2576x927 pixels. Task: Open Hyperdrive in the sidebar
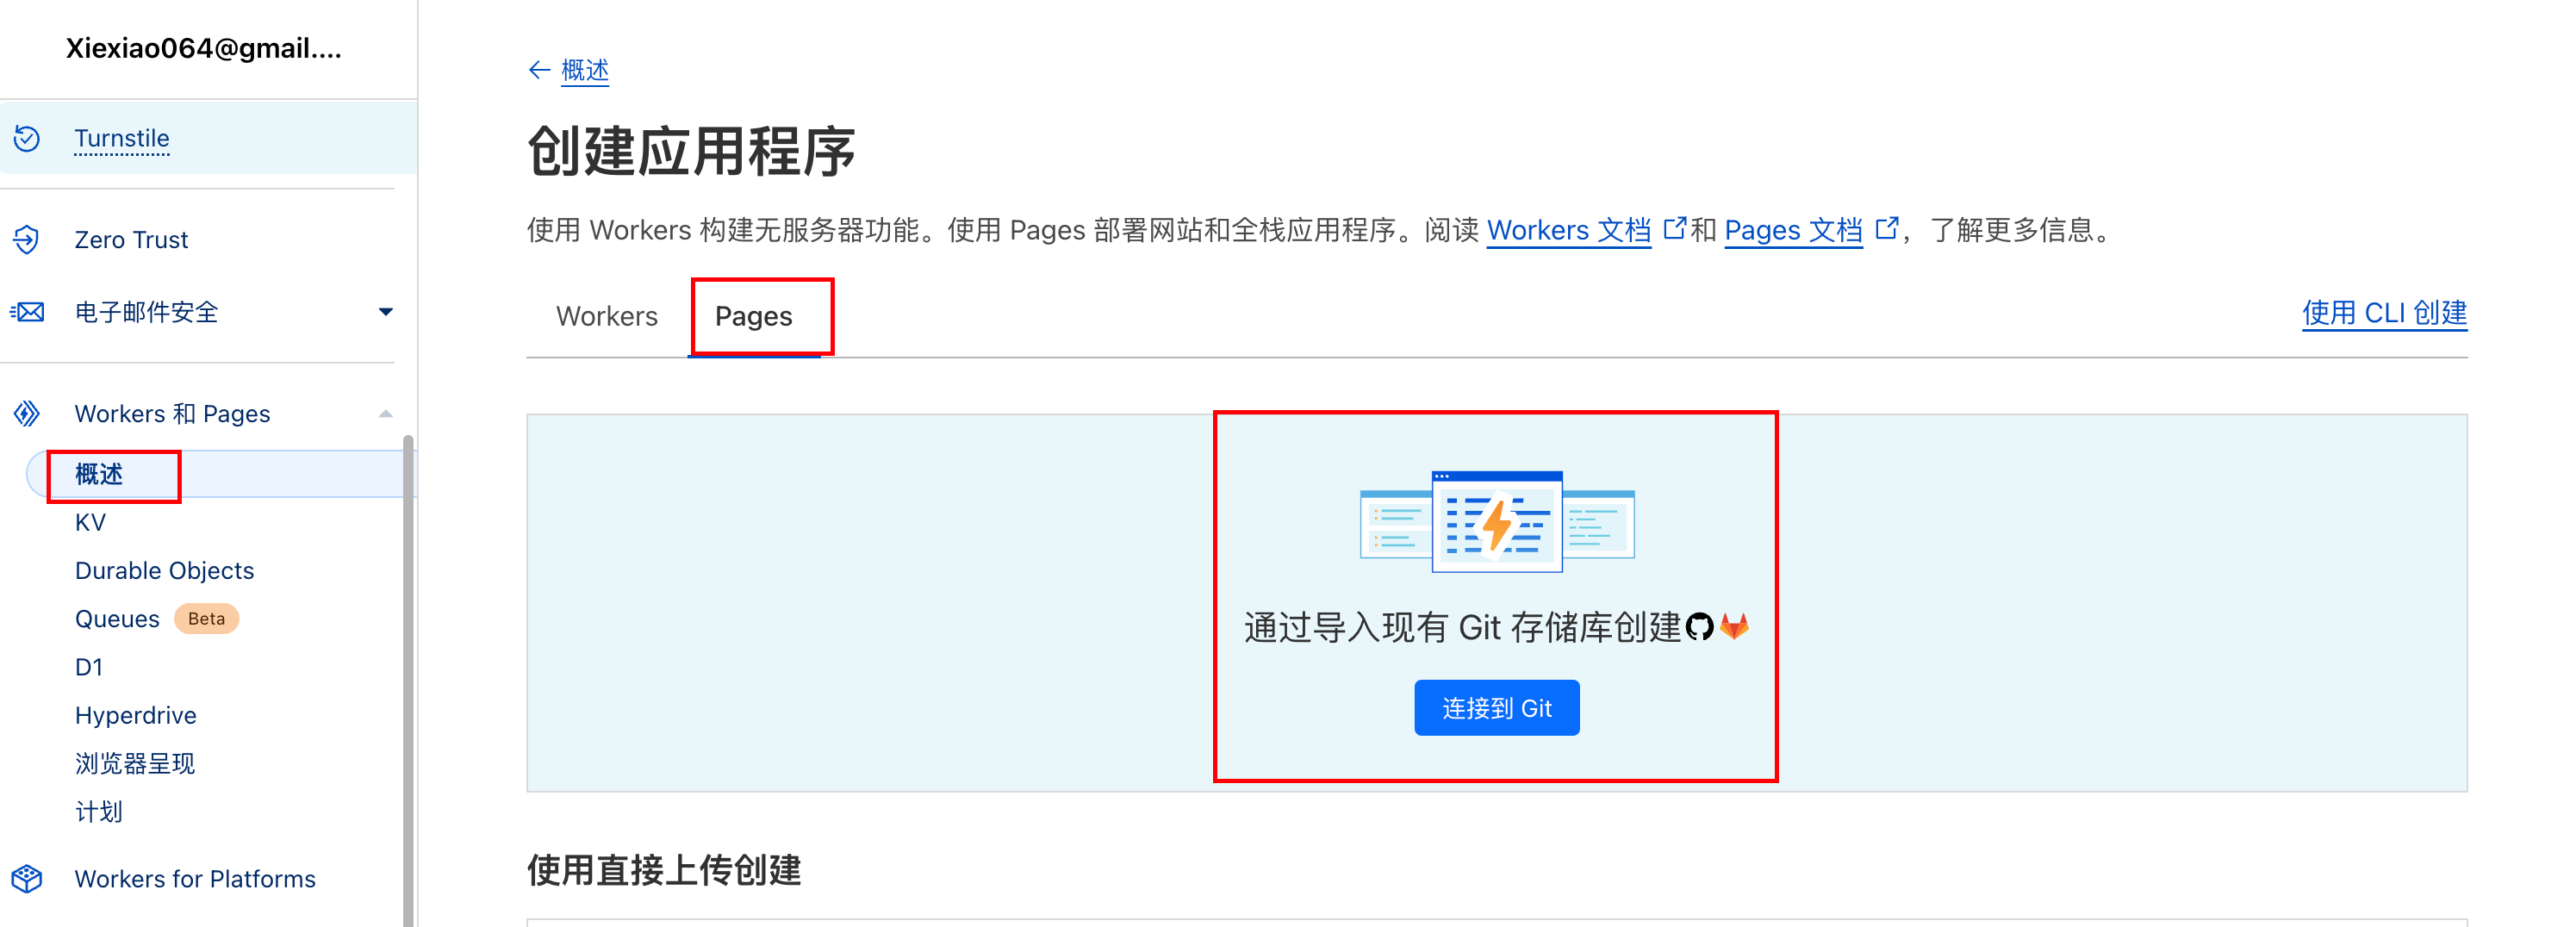[135, 715]
